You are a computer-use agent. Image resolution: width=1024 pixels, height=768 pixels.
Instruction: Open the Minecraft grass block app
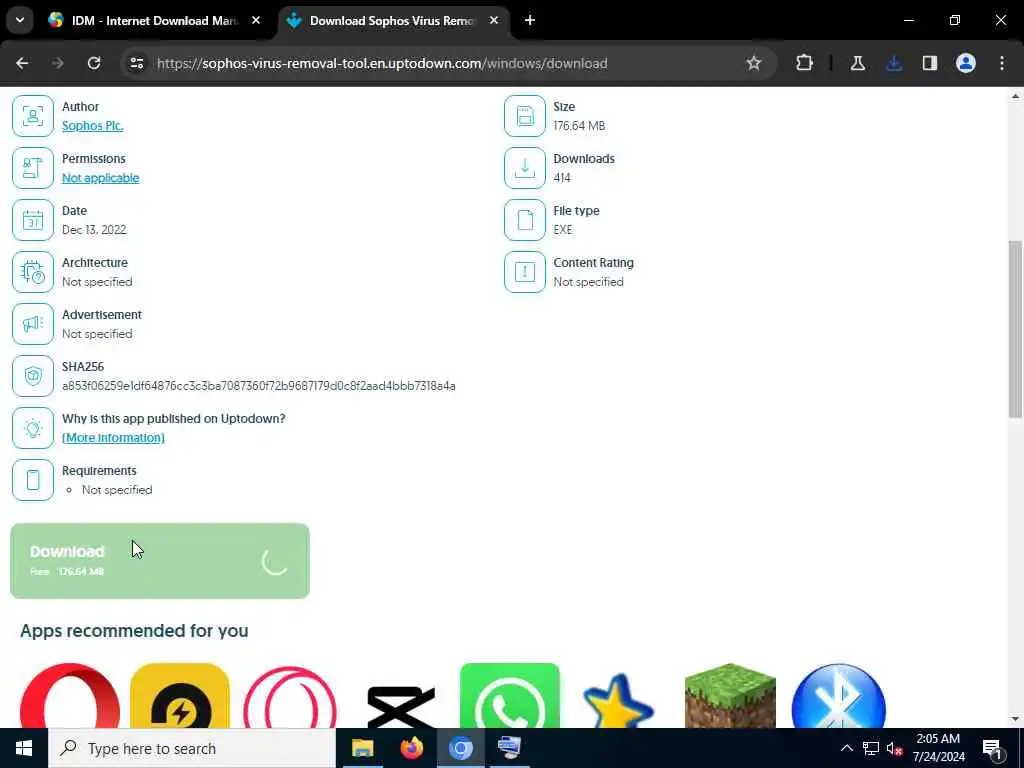pos(730,696)
